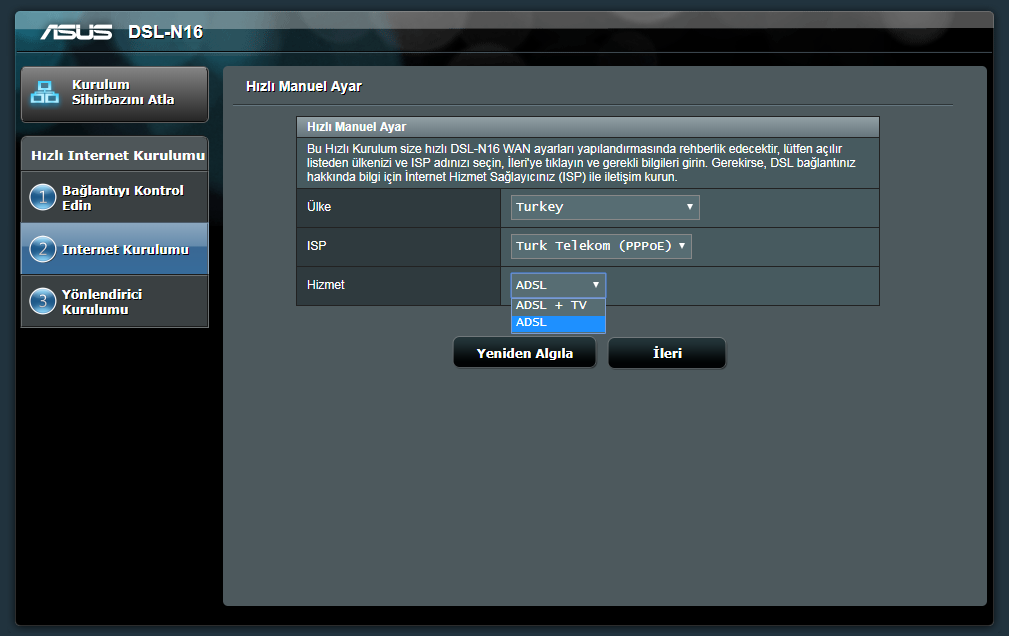Click the step 1 circle icon
This screenshot has width=1009, height=636.
click(x=42, y=198)
